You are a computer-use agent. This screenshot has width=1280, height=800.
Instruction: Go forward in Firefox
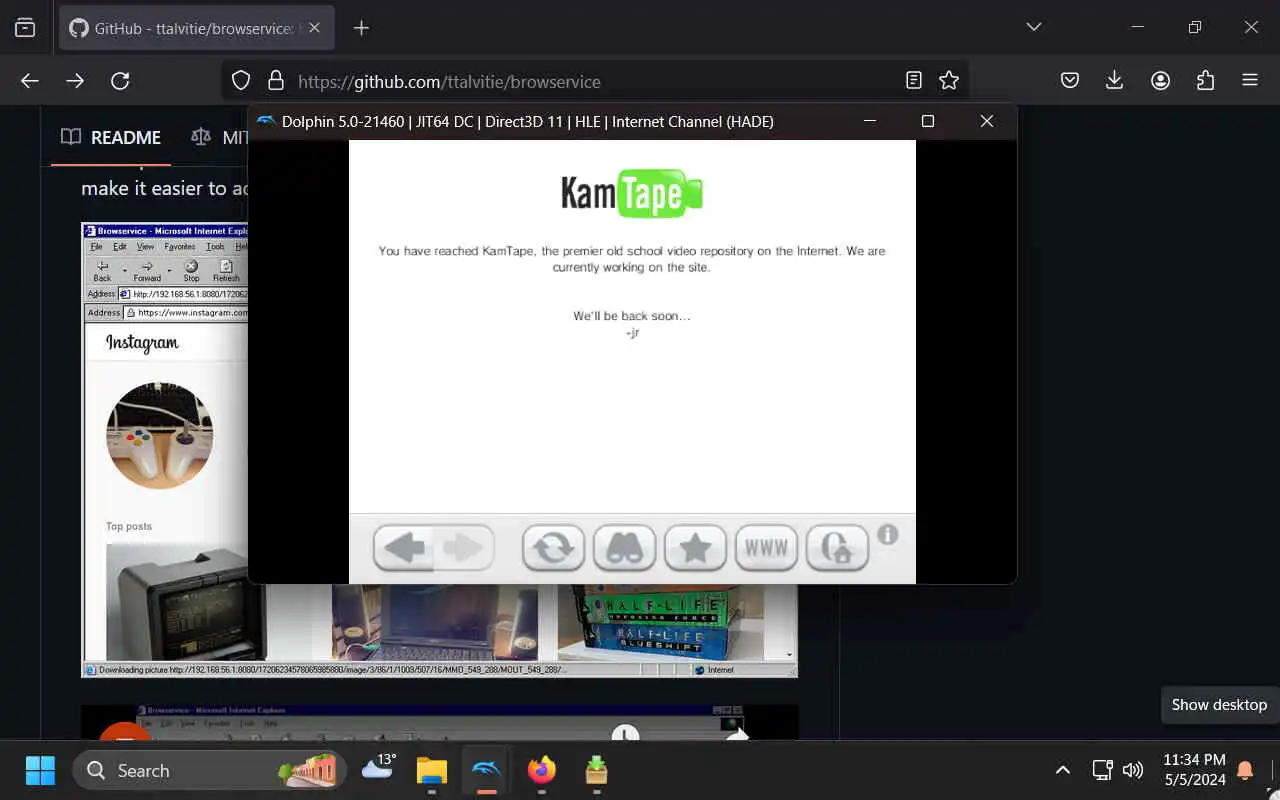coord(75,81)
